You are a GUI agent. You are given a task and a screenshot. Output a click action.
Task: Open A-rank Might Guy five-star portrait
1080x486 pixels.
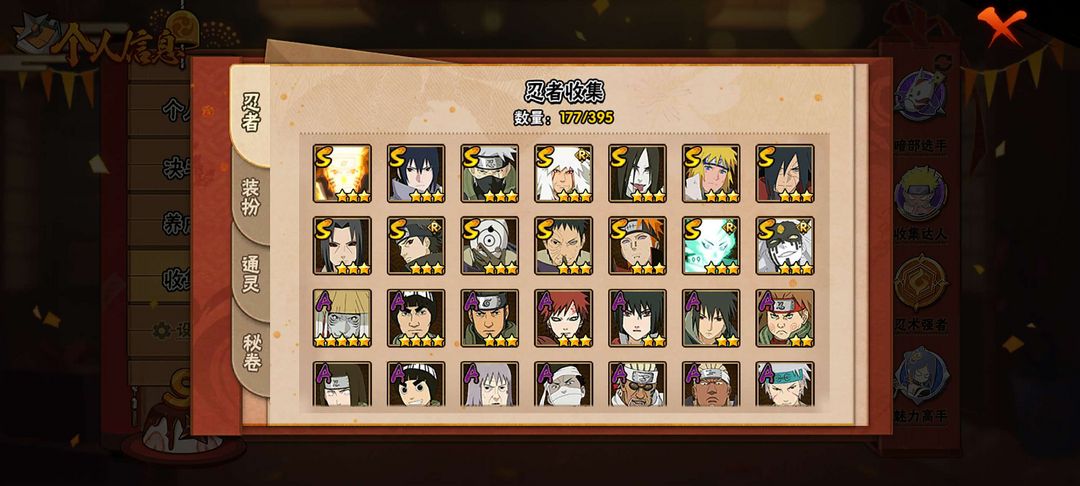(x=416, y=318)
